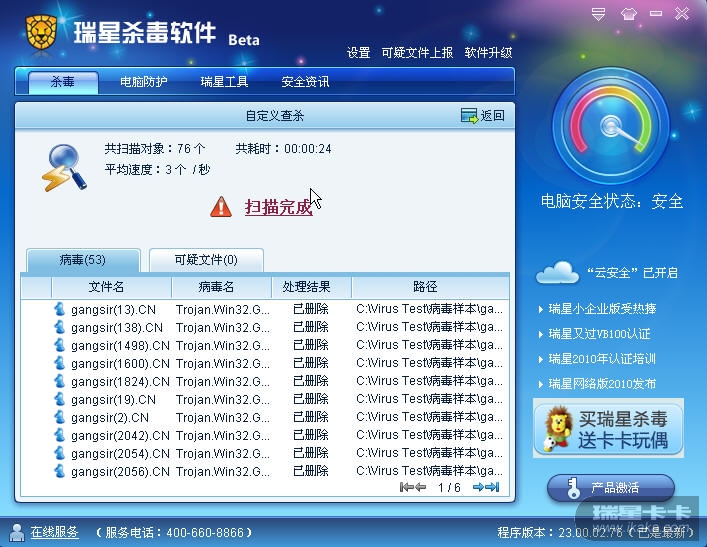Click 软件升级 update link
The image size is (707, 547).
488,53
